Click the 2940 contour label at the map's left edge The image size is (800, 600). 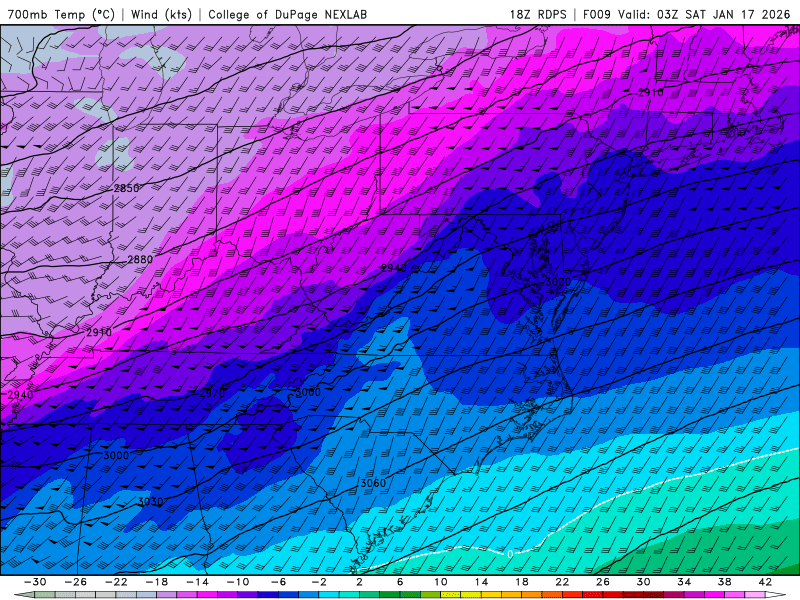pyautogui.click(x=20, y=395)
